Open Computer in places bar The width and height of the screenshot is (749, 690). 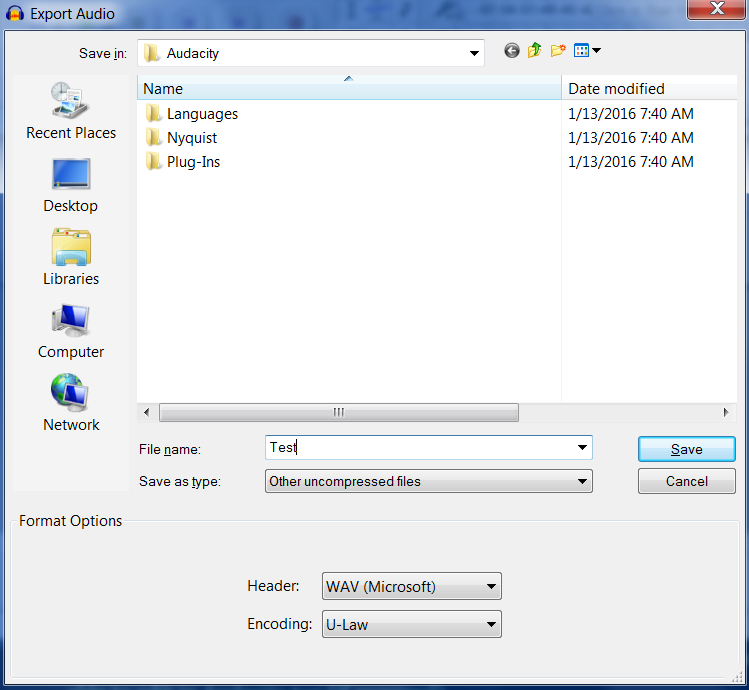click(x=71, y=331)
